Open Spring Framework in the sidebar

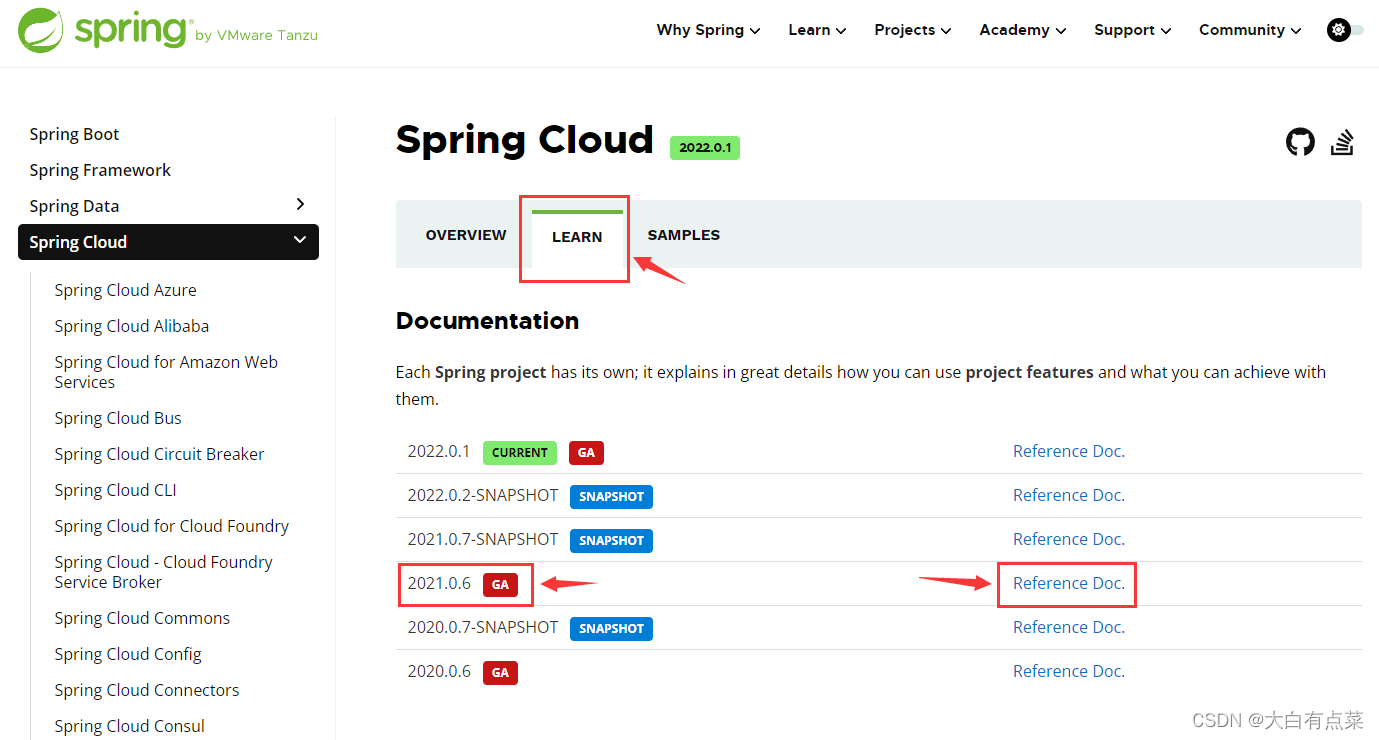pyautogui.click(x=100, y=170)
